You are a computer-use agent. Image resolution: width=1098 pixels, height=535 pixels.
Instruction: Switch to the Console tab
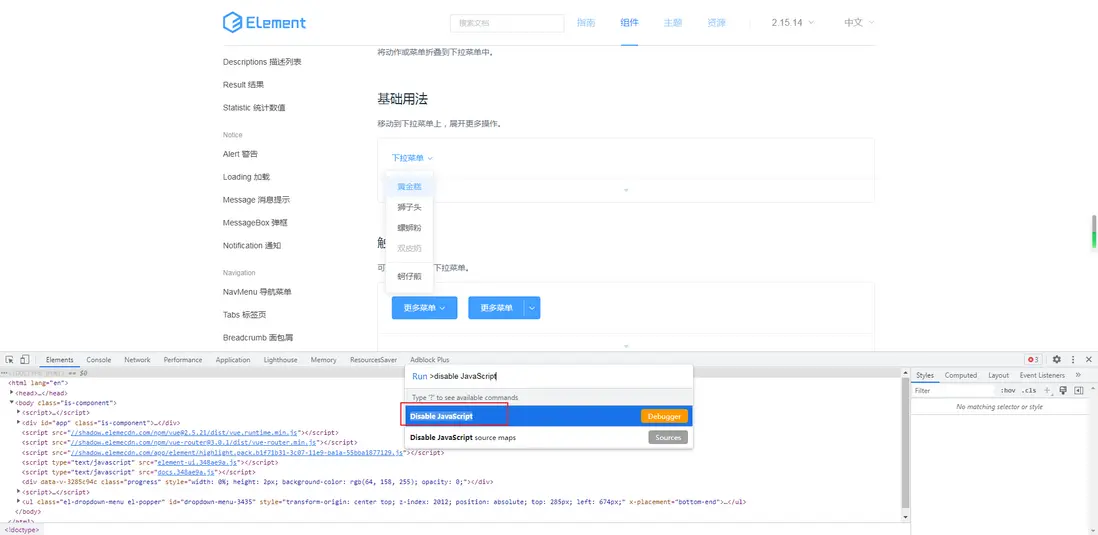coord(99,360)
